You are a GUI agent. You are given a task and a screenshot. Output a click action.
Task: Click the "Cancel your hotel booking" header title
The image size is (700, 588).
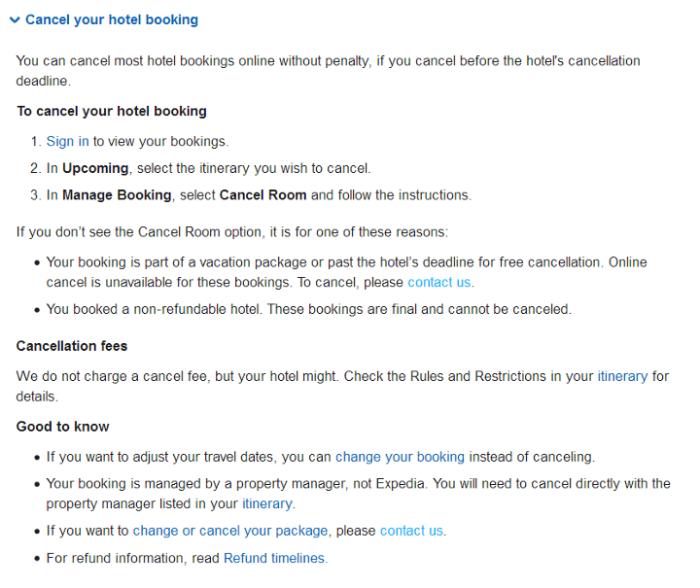point(111,20)
